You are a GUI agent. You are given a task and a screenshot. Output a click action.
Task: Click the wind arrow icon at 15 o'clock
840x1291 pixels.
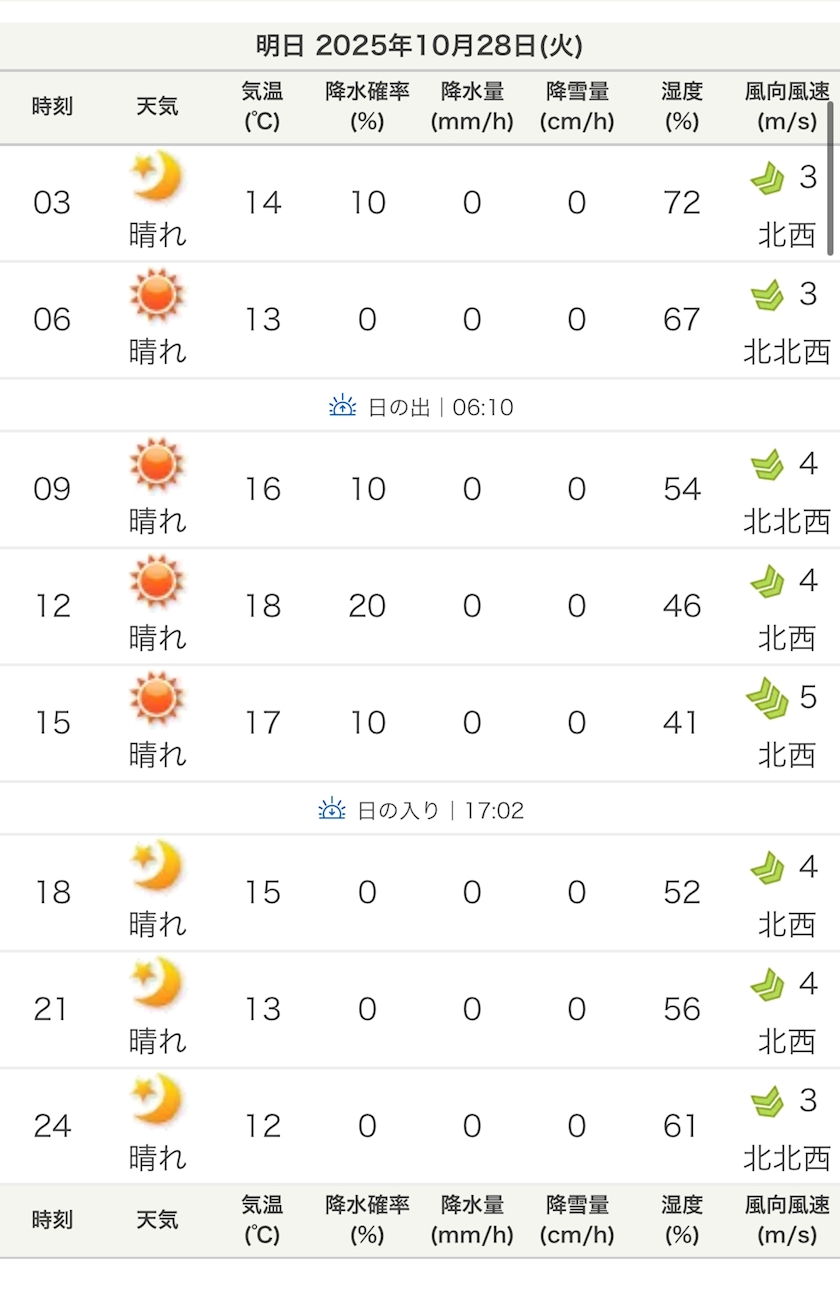(768, 697)
